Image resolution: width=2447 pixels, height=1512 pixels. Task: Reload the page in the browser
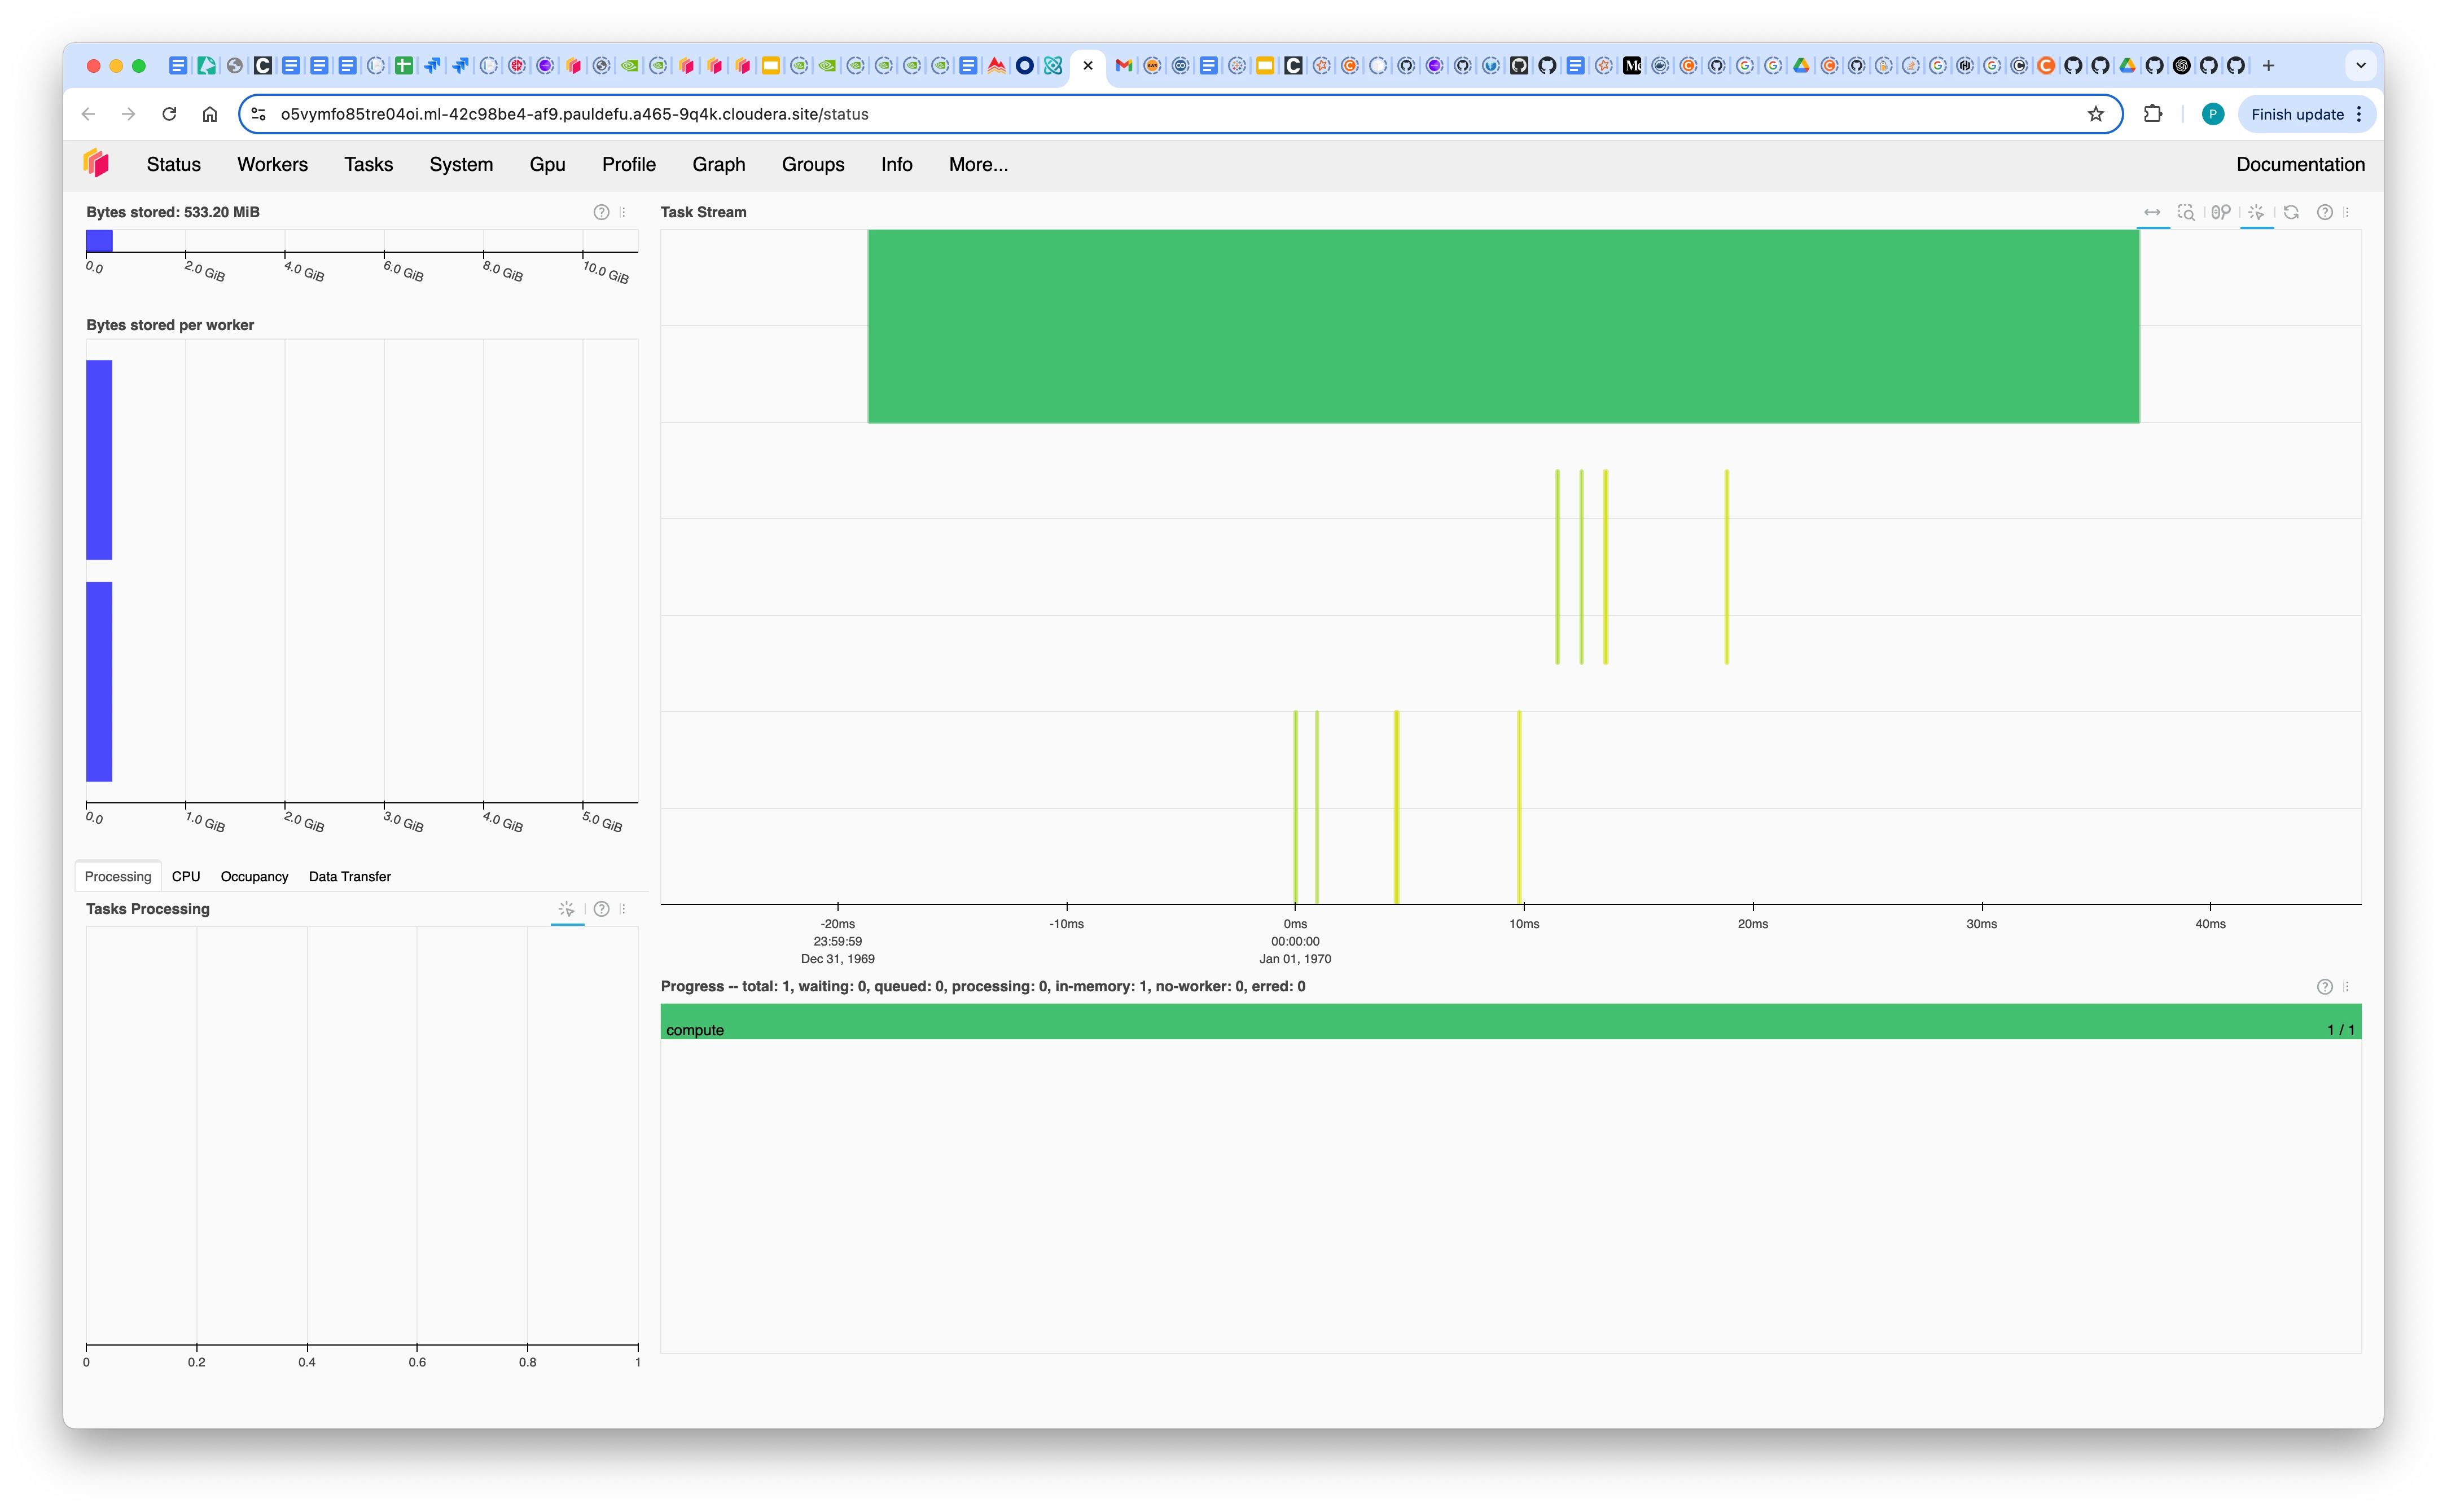169,114
